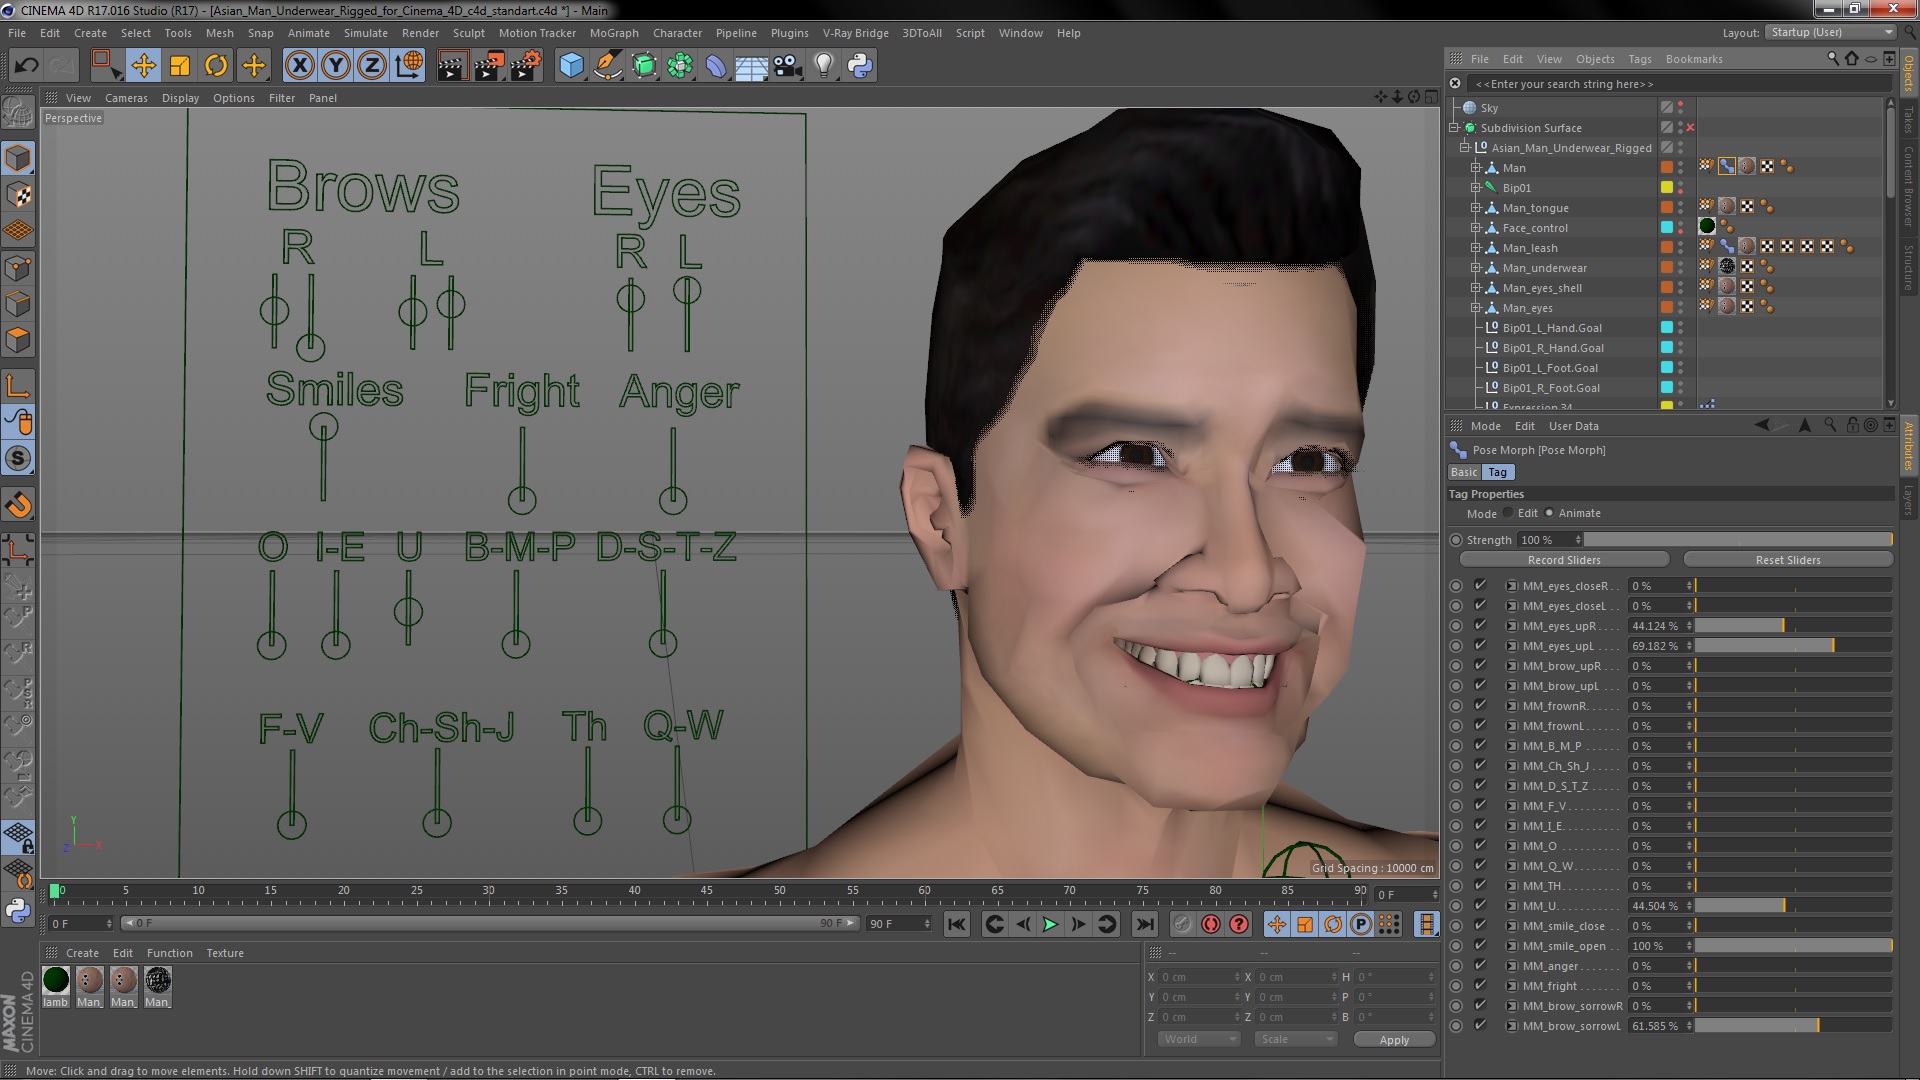Expand the Man_underwear object
The image size is (1920, 1080).
(x=1475, y=268)
